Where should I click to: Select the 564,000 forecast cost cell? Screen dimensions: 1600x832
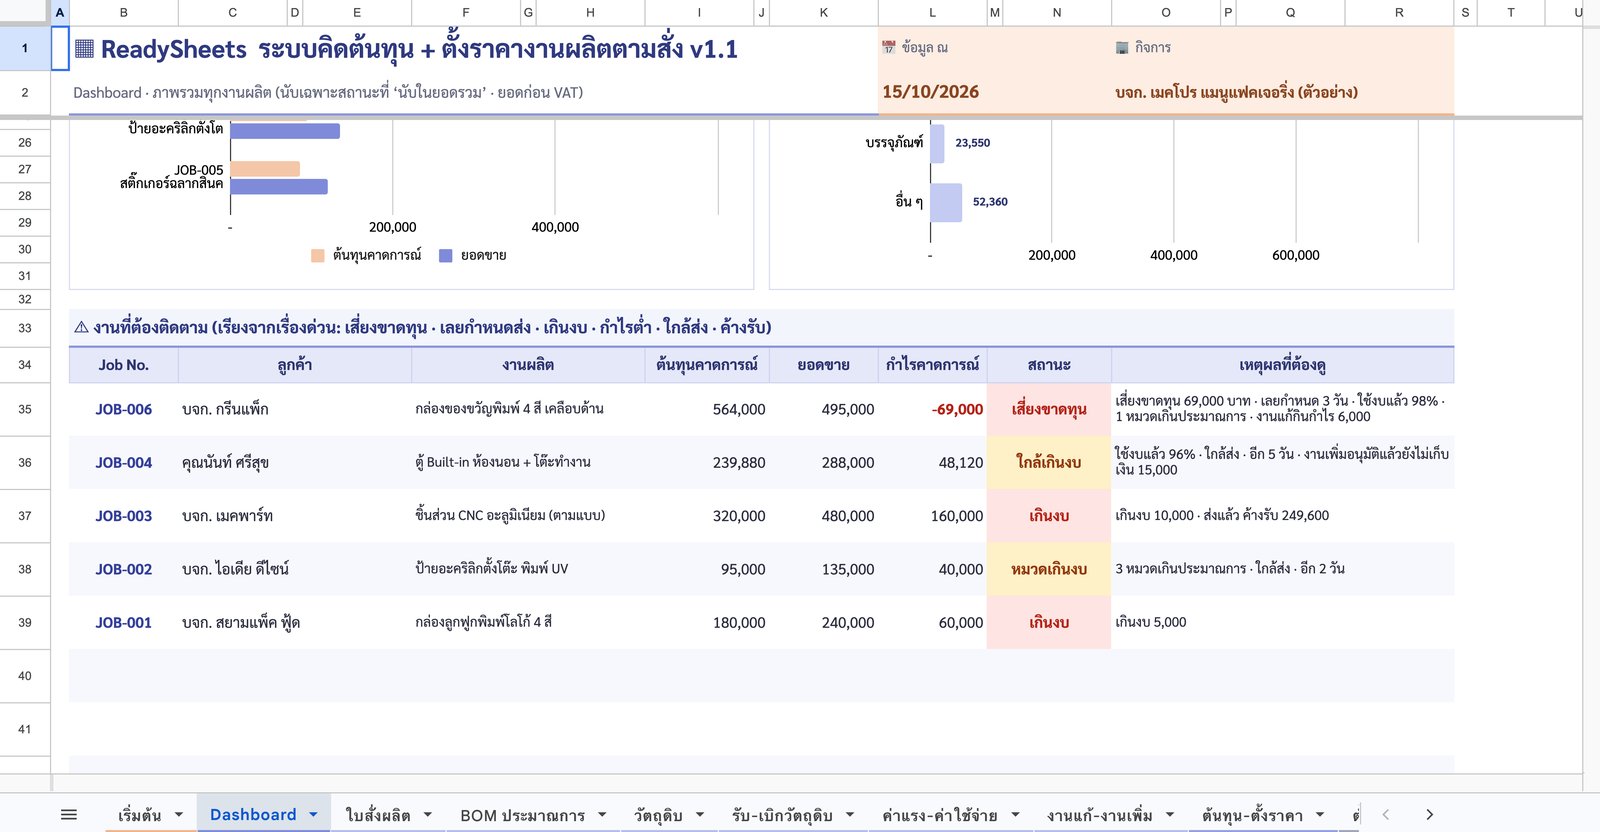pos(707,409)
